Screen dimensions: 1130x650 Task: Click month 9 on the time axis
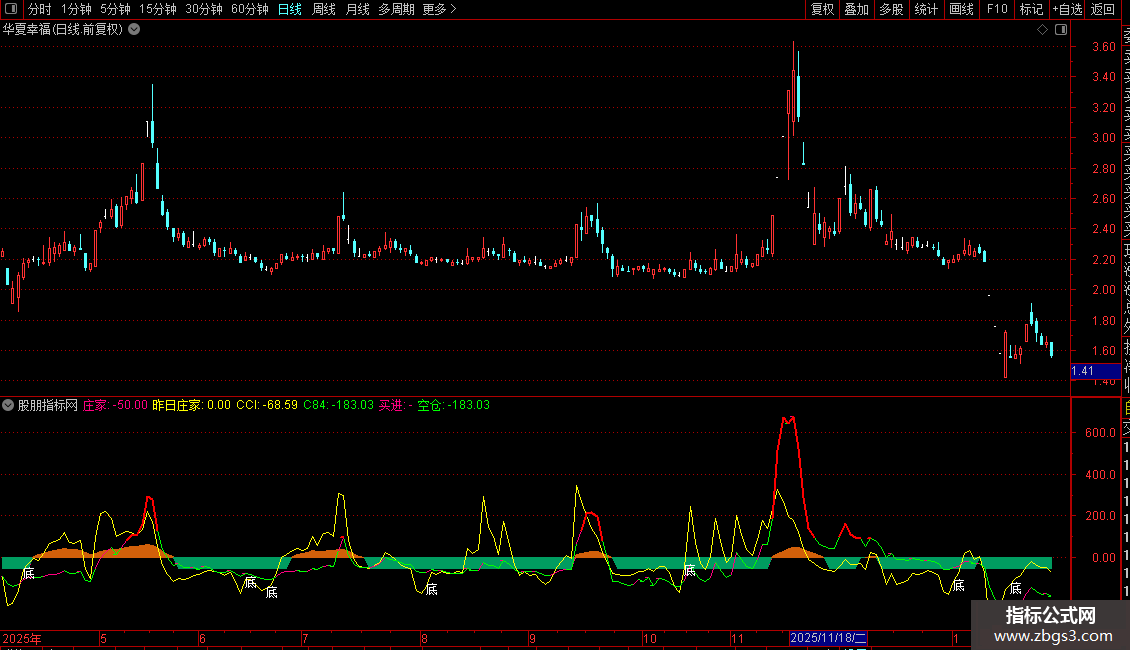click(533, 638)
